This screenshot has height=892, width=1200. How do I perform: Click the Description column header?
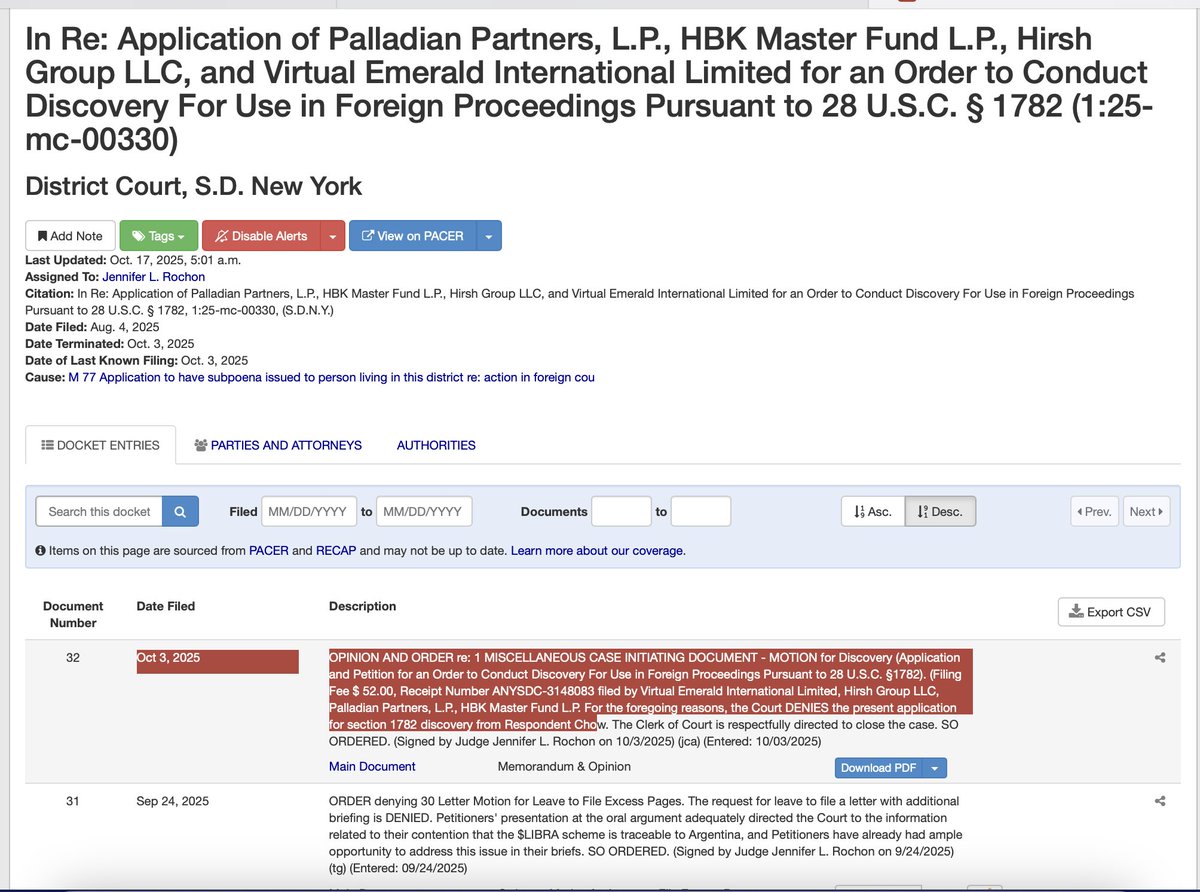pyautogui.click(x=362, y=606)
